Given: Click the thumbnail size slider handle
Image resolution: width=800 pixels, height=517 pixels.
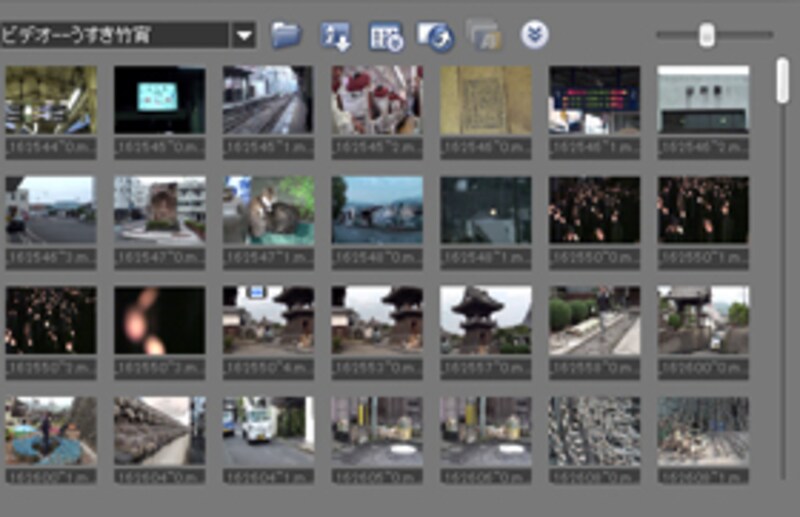Looking at the screenshot, I should coord(706,35).
